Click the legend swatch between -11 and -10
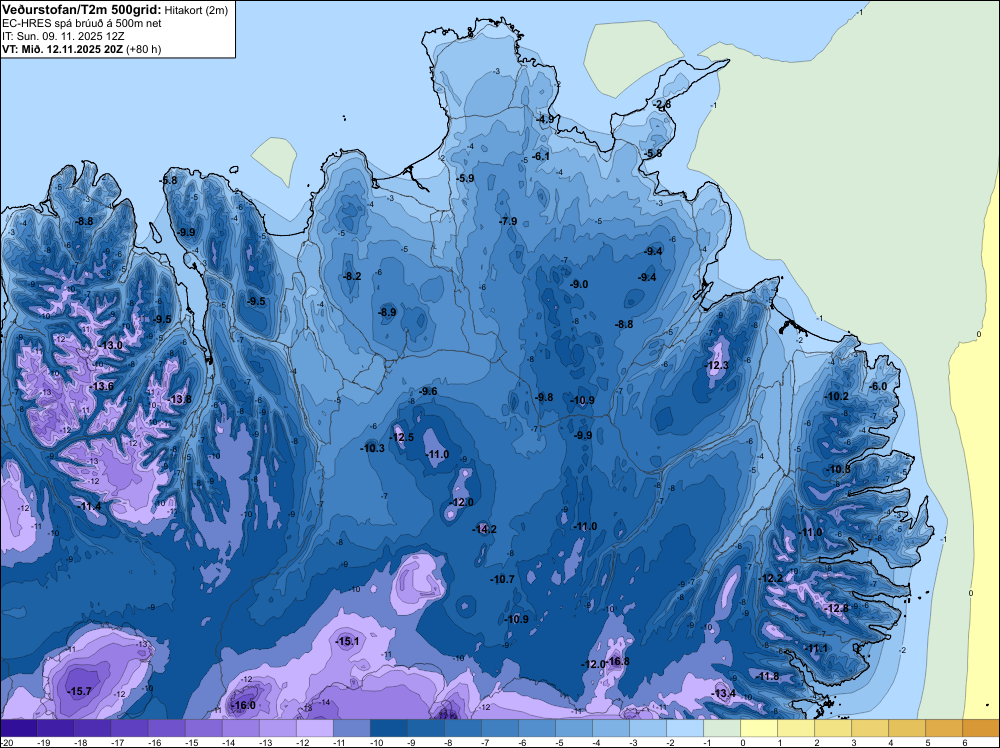The width and height of the screenshot is (1000, 748). pyautogui.click(x=352, y=728)
